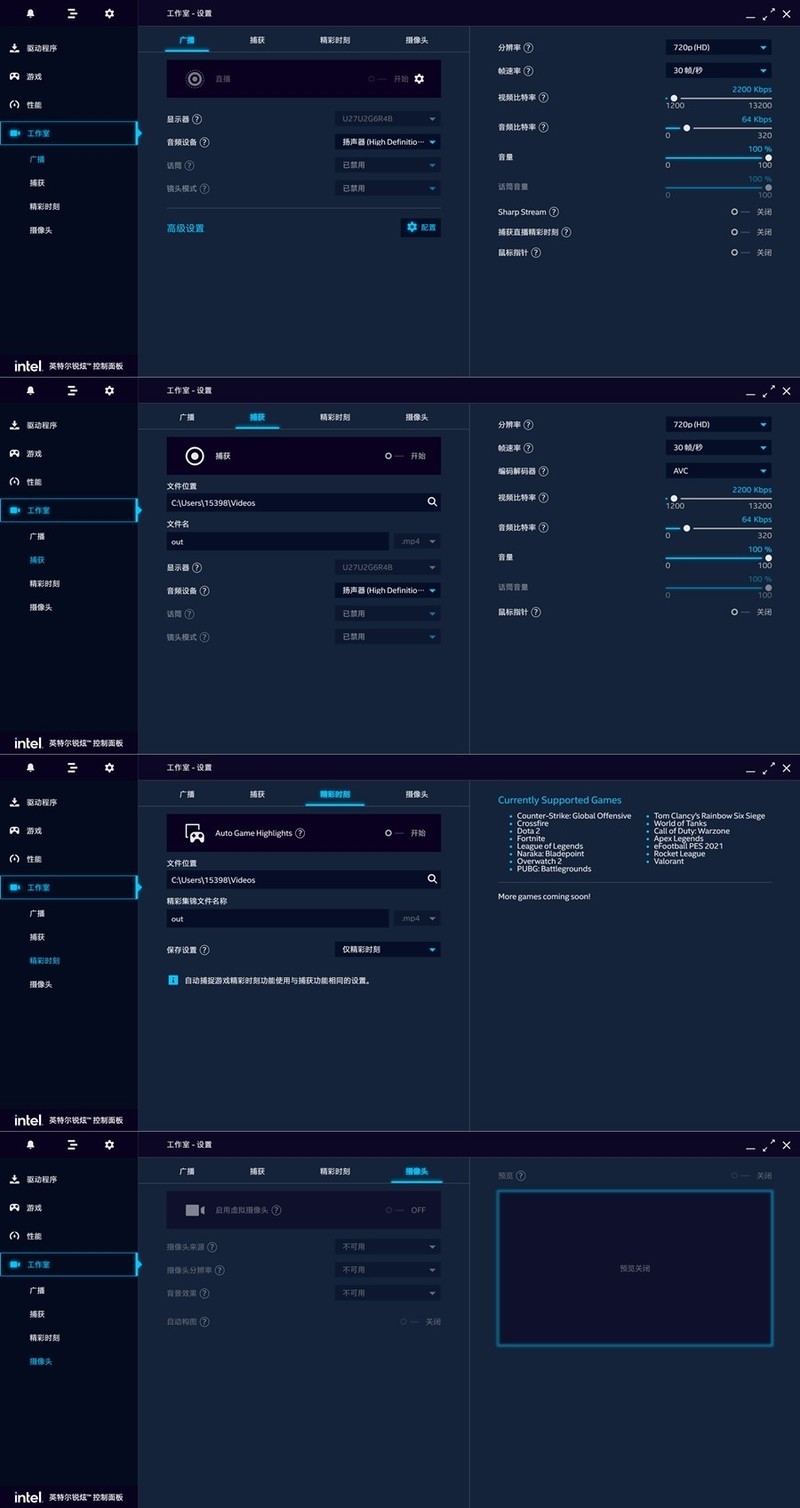Open 分辨率 720p dropdown in the 广播 window
Screen dimensions: 800x1508
(x=718, y=47)
